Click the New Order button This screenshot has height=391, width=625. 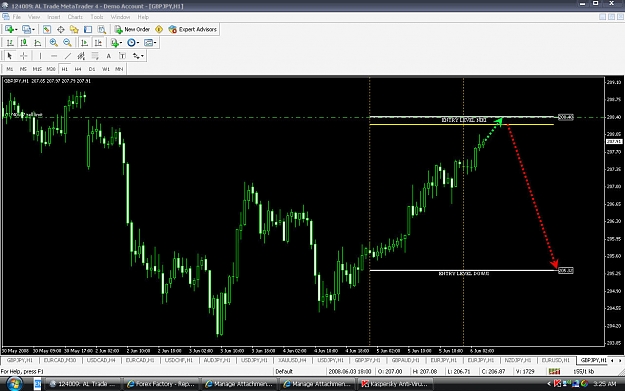pos(132,29)
